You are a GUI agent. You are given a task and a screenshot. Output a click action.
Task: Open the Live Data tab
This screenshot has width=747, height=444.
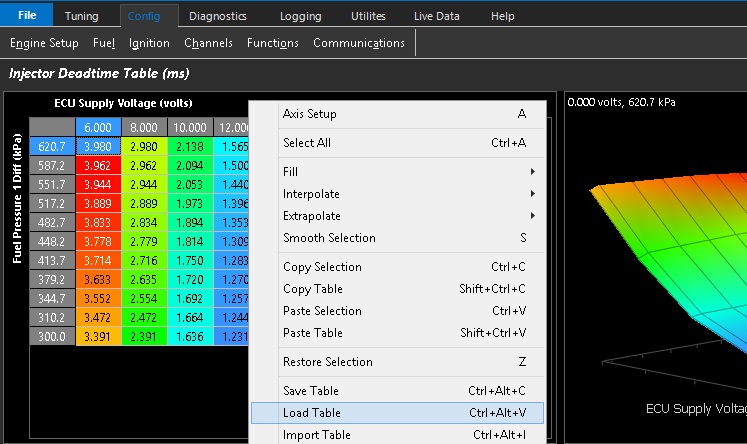pyautogui.click(x=436, y=16)
